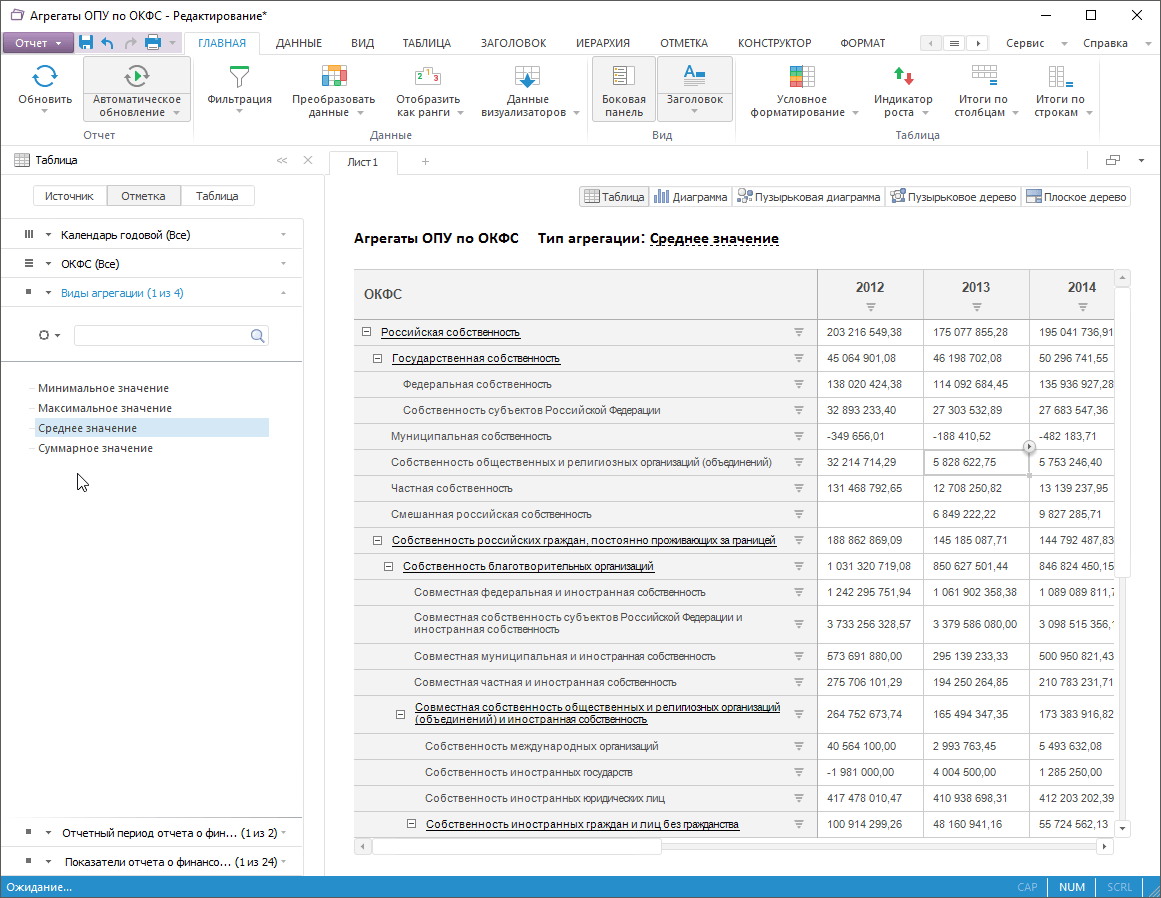Toggle the Side panel (Боковая панель) button
1161x898 pixels.
tap(623, 88)
